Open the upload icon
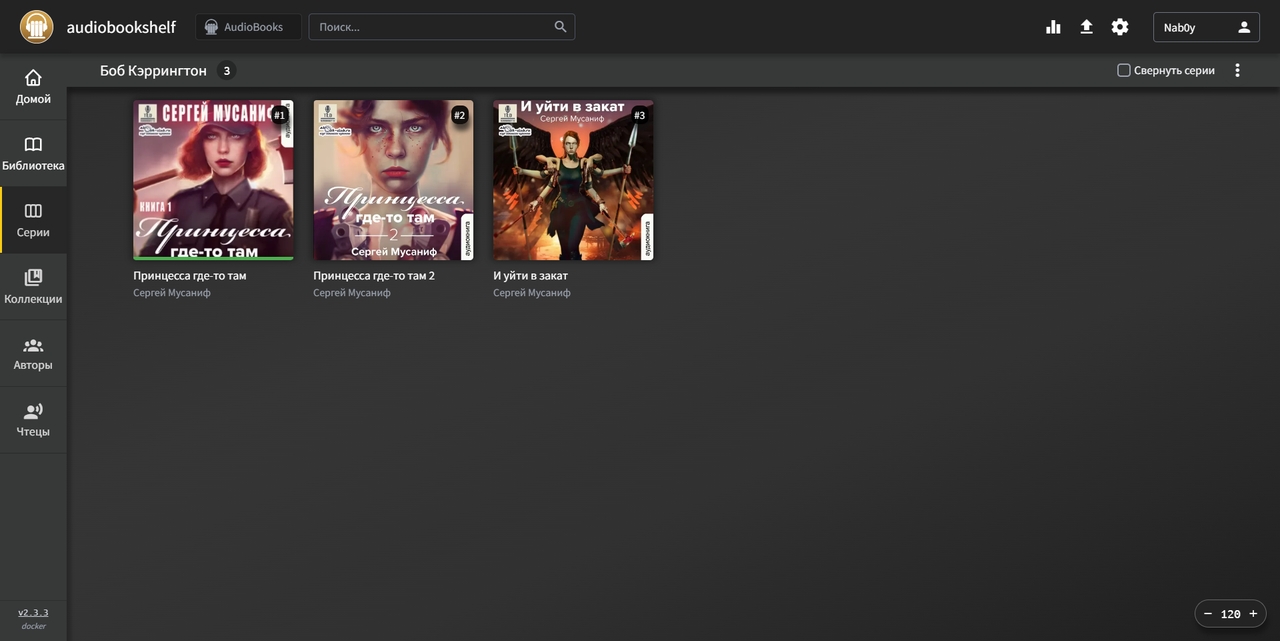This screenshot has width=1280, height=641. coord(1087,27)
